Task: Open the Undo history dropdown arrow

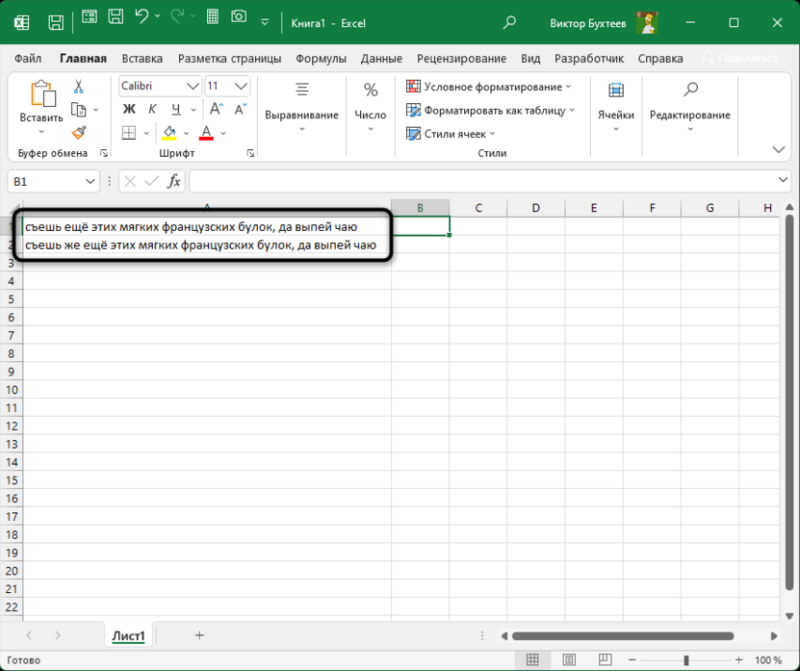Action: (157, 17)
